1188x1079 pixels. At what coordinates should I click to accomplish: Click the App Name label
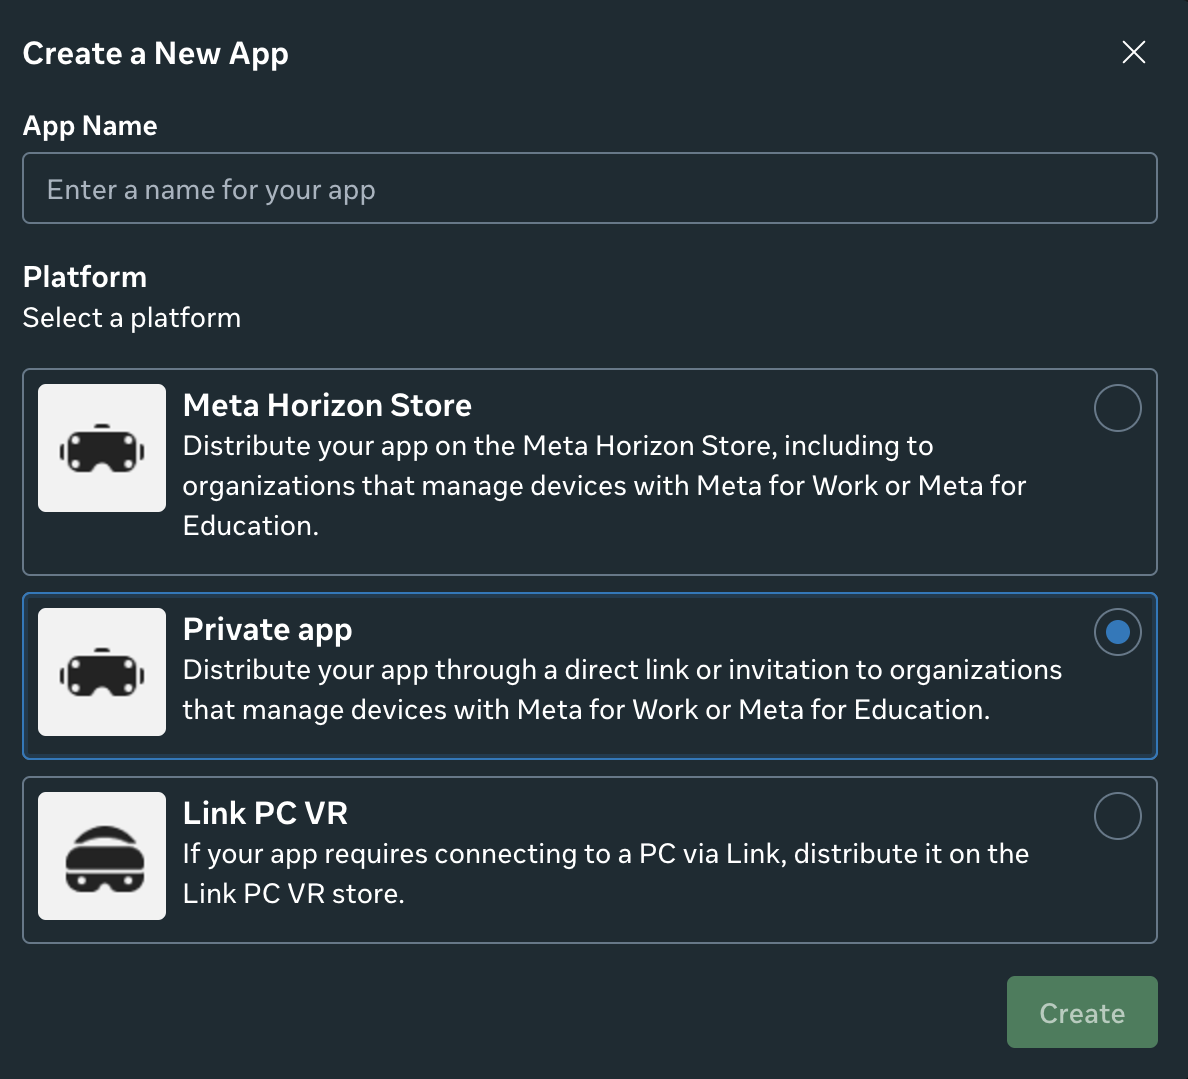(x=90, y=126)
